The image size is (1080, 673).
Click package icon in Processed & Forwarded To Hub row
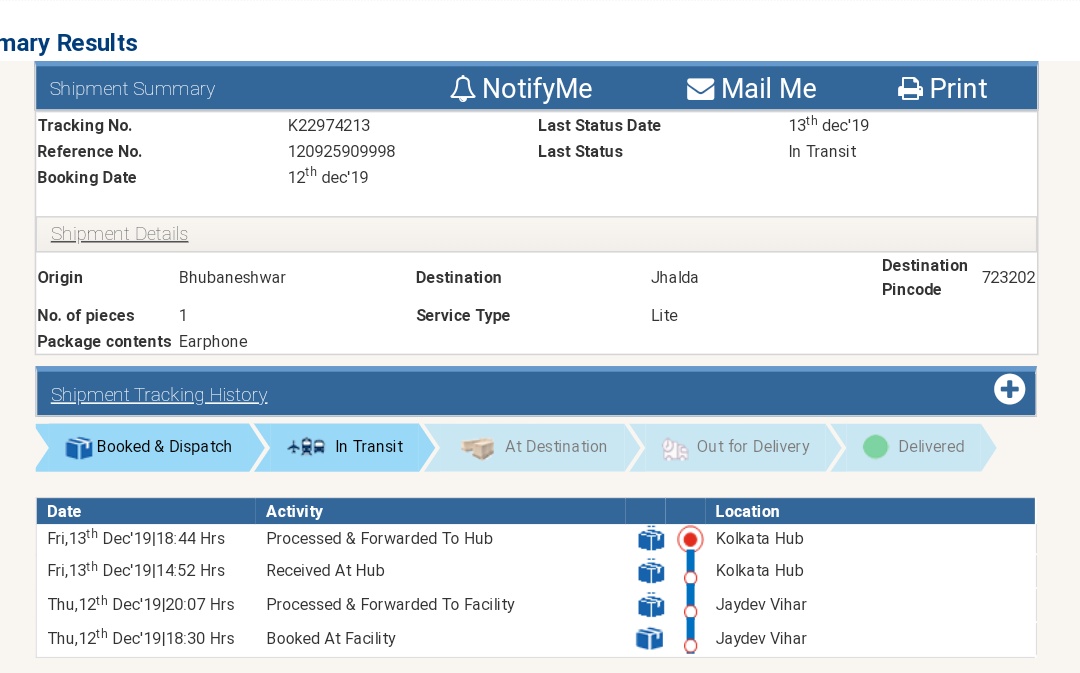tap(651, 539)
